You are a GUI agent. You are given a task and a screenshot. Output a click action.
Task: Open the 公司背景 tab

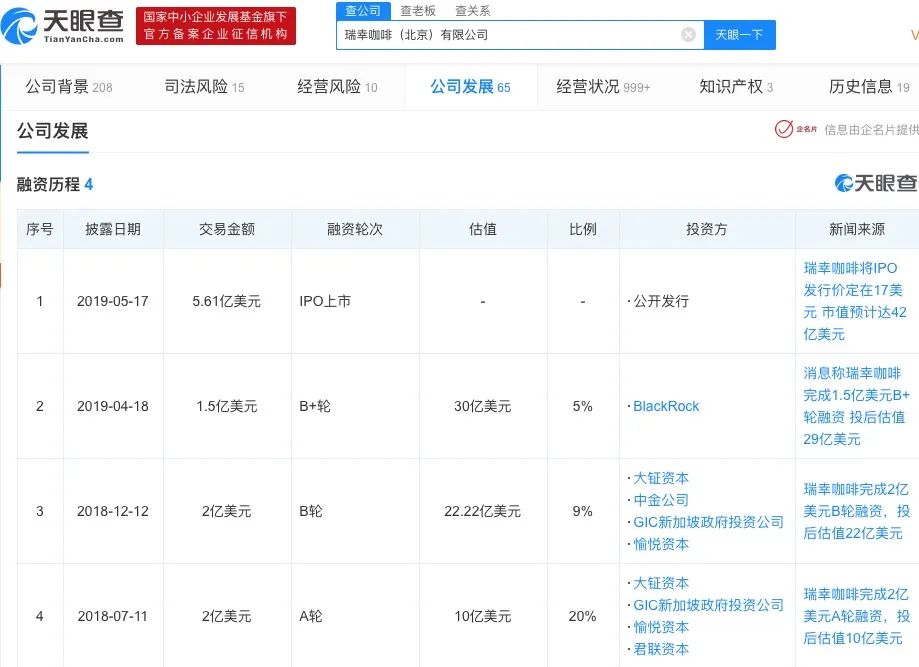coord(69,87)
